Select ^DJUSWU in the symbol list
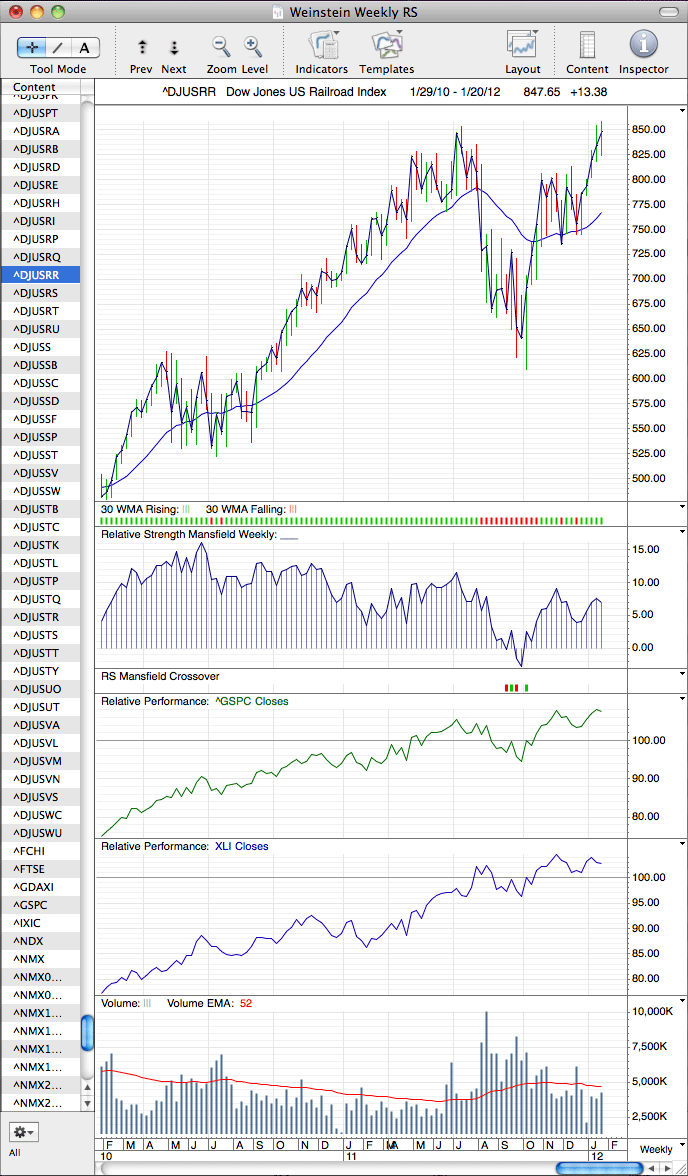 click(x=41, y=832)
